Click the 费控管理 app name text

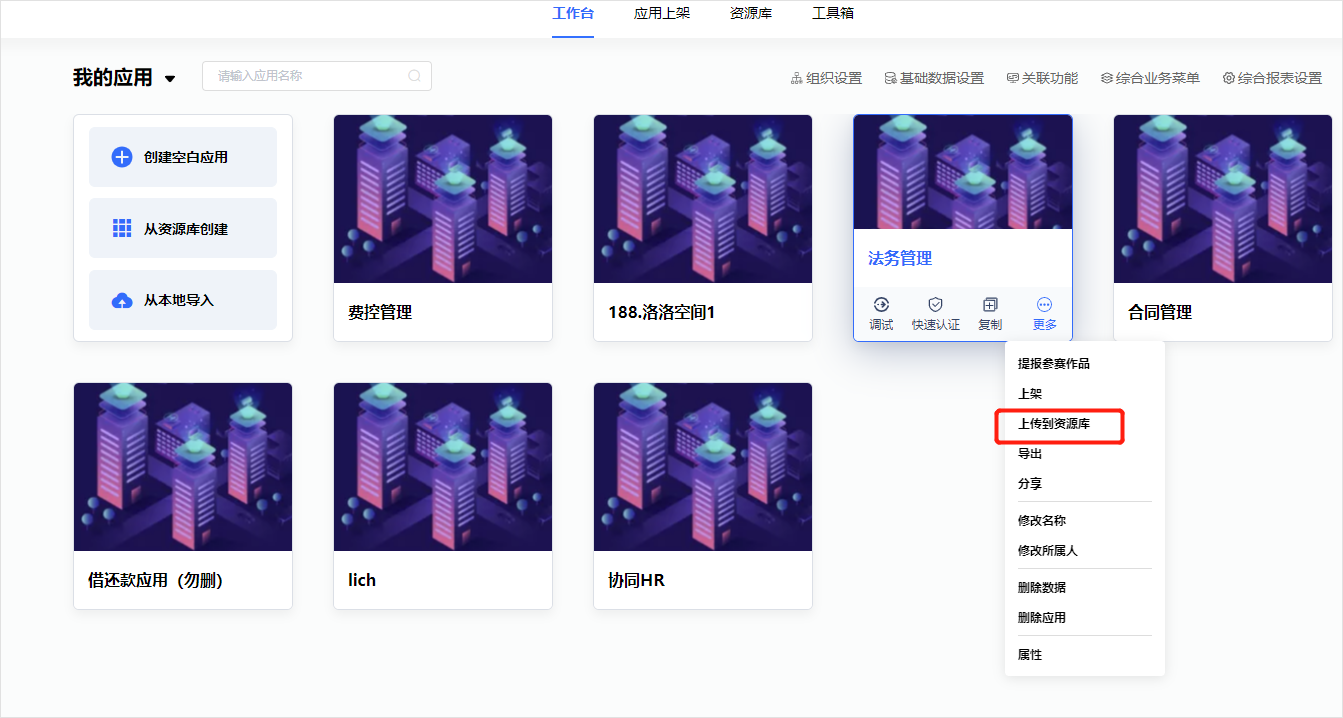[380, 312]
